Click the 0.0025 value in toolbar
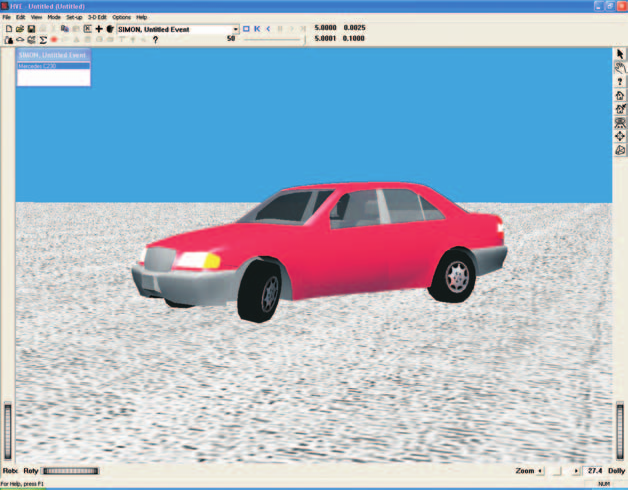The height and width of the screenshot is (490, 628). 354,28
